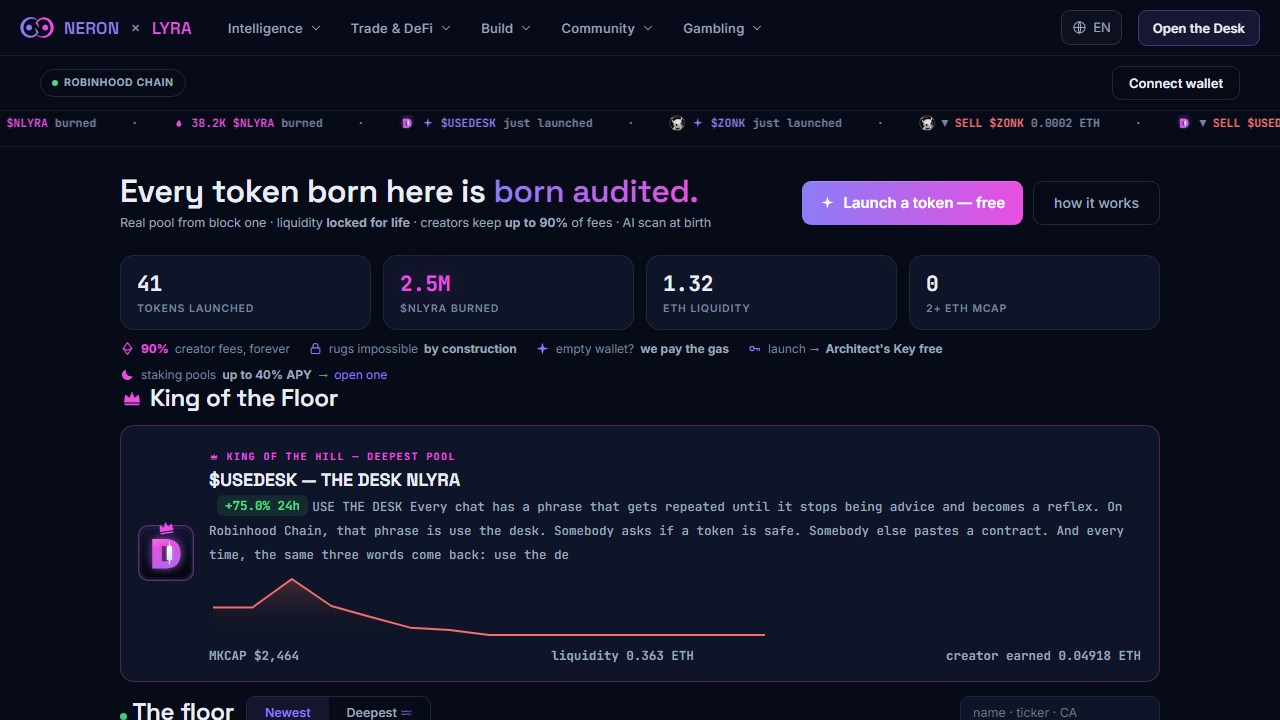Follow the open one staking link
The height and width of the screenshot is (720, 1280).
(361, 375)
